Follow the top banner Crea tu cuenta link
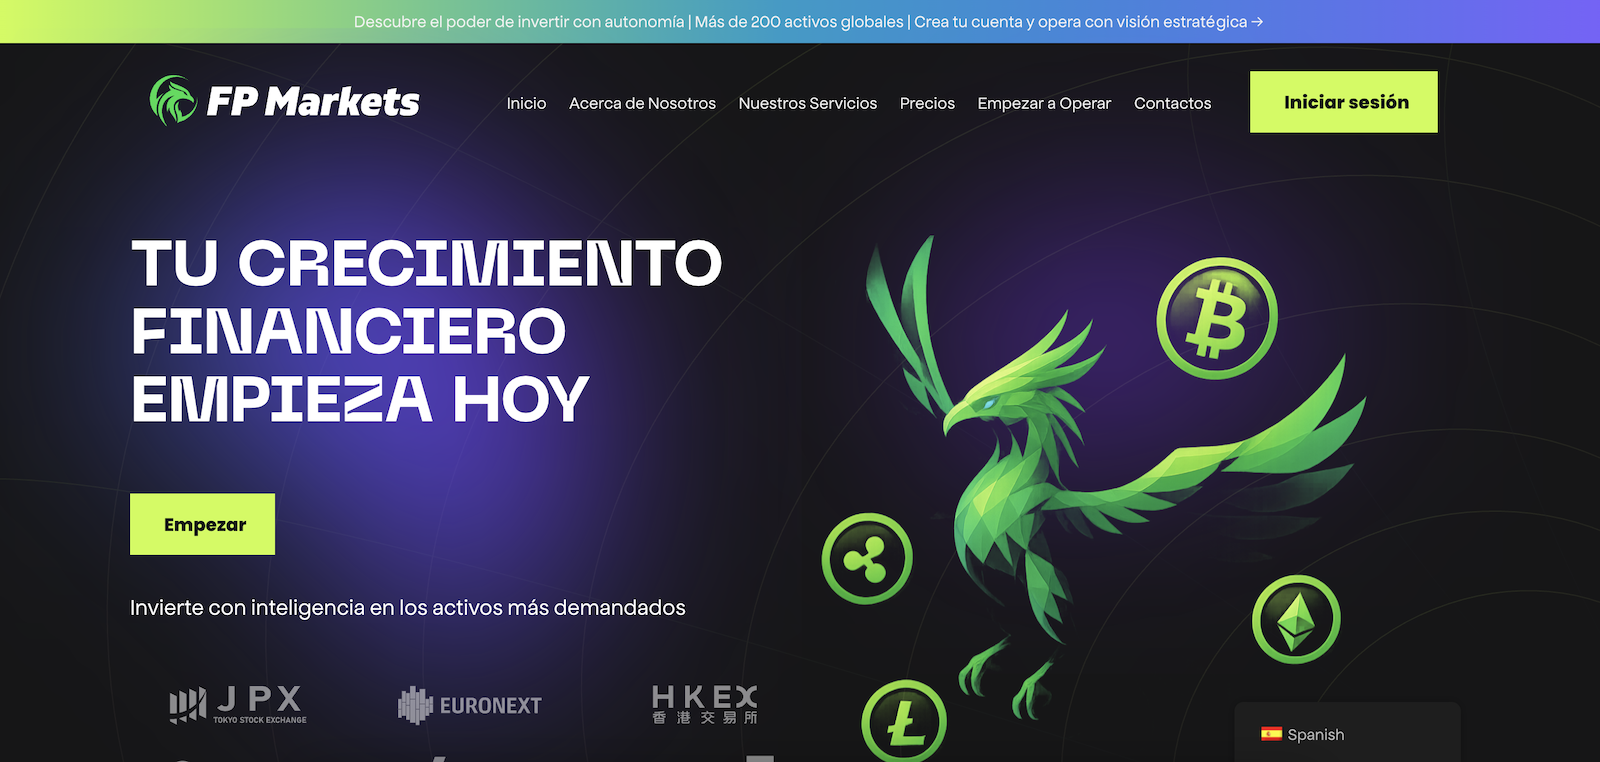The width and height of the screenshot is (1600, 762). [1088, 21]
